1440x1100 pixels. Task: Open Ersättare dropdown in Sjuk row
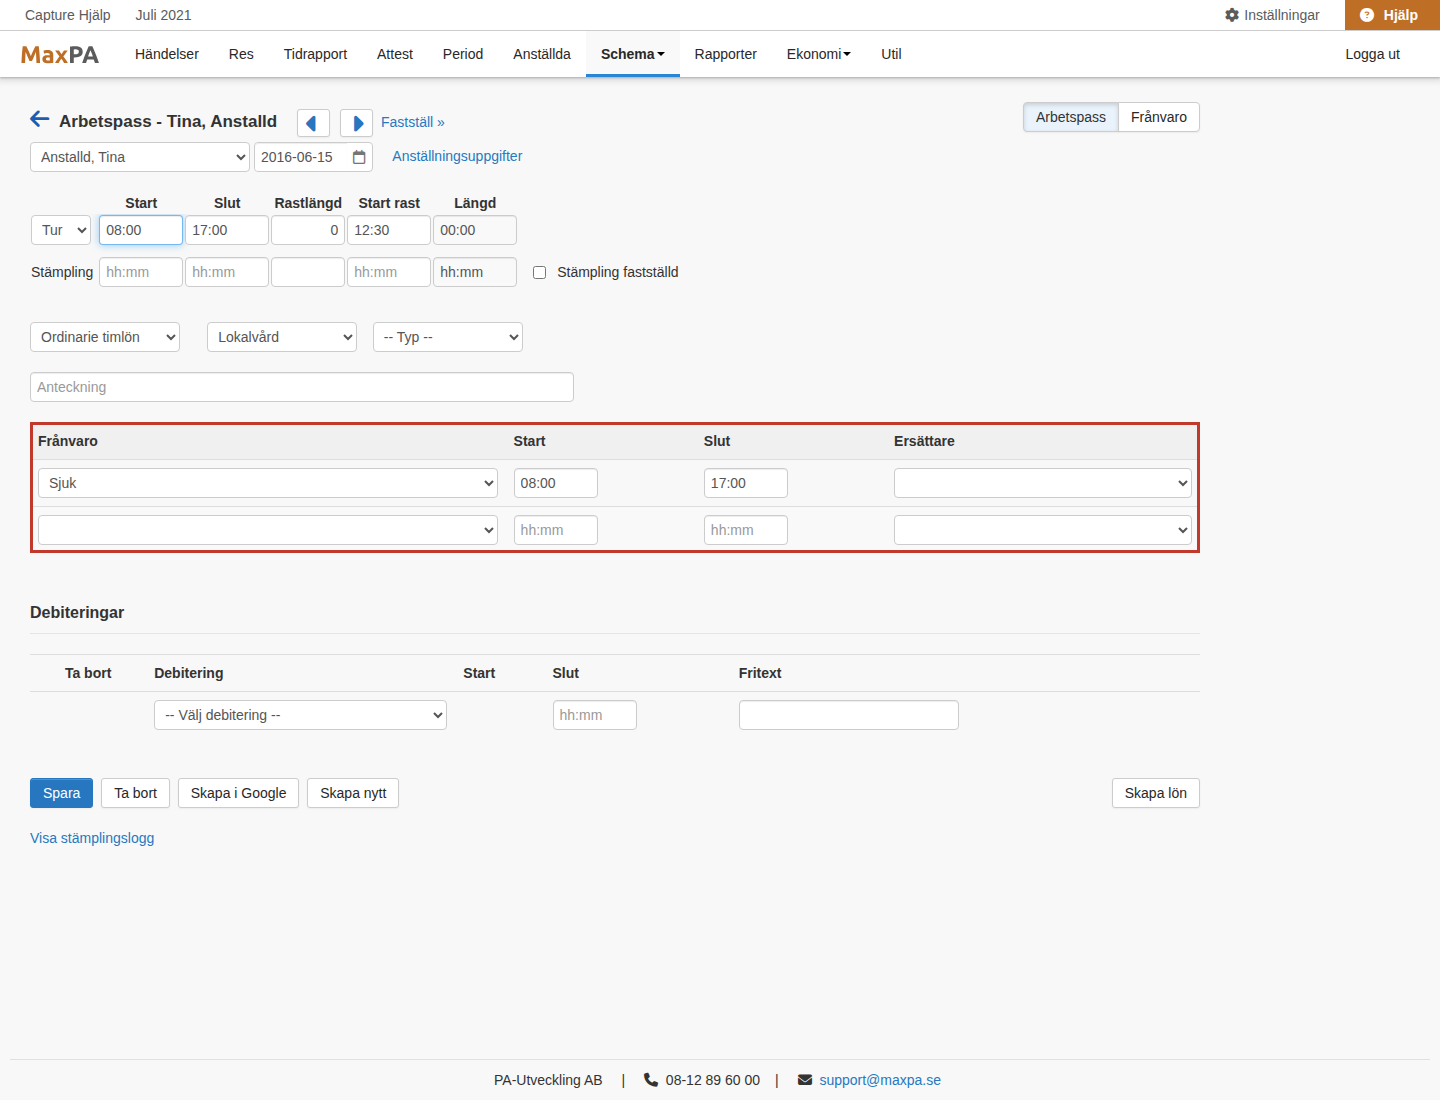point(1043,483)
